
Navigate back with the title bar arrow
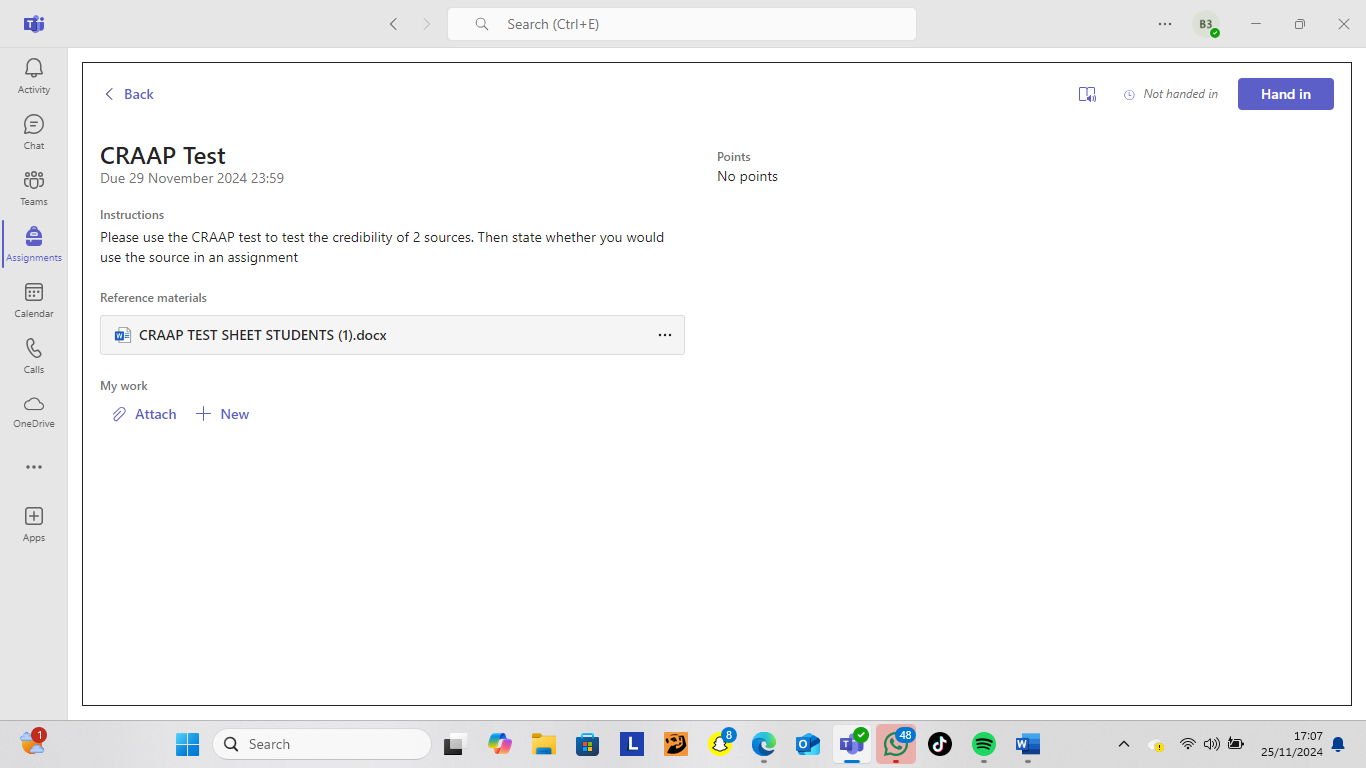(x=393, y=24)
